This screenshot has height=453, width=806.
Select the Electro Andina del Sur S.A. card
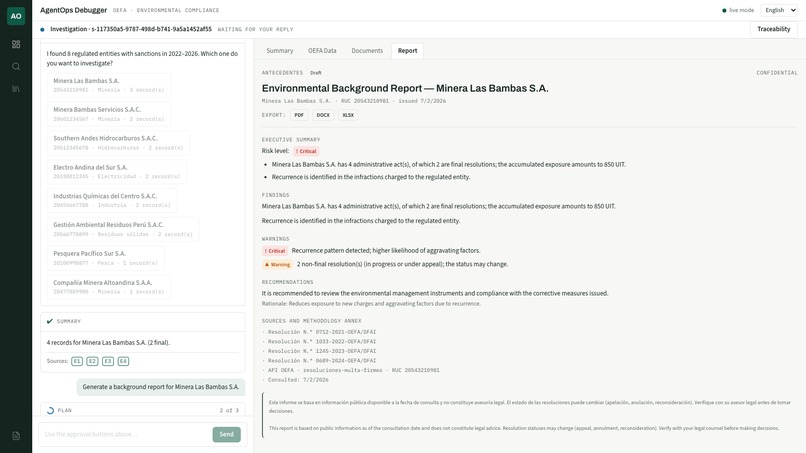click(x=117, y=172)
